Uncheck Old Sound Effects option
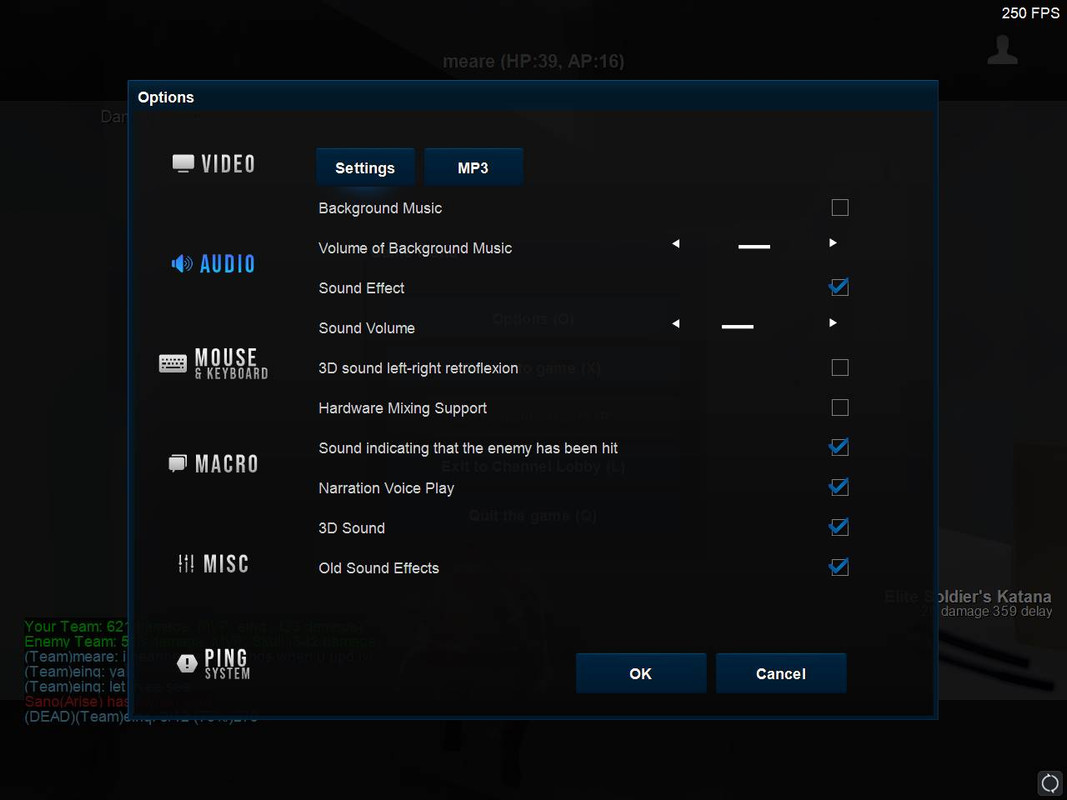 [x=840, y=567]
